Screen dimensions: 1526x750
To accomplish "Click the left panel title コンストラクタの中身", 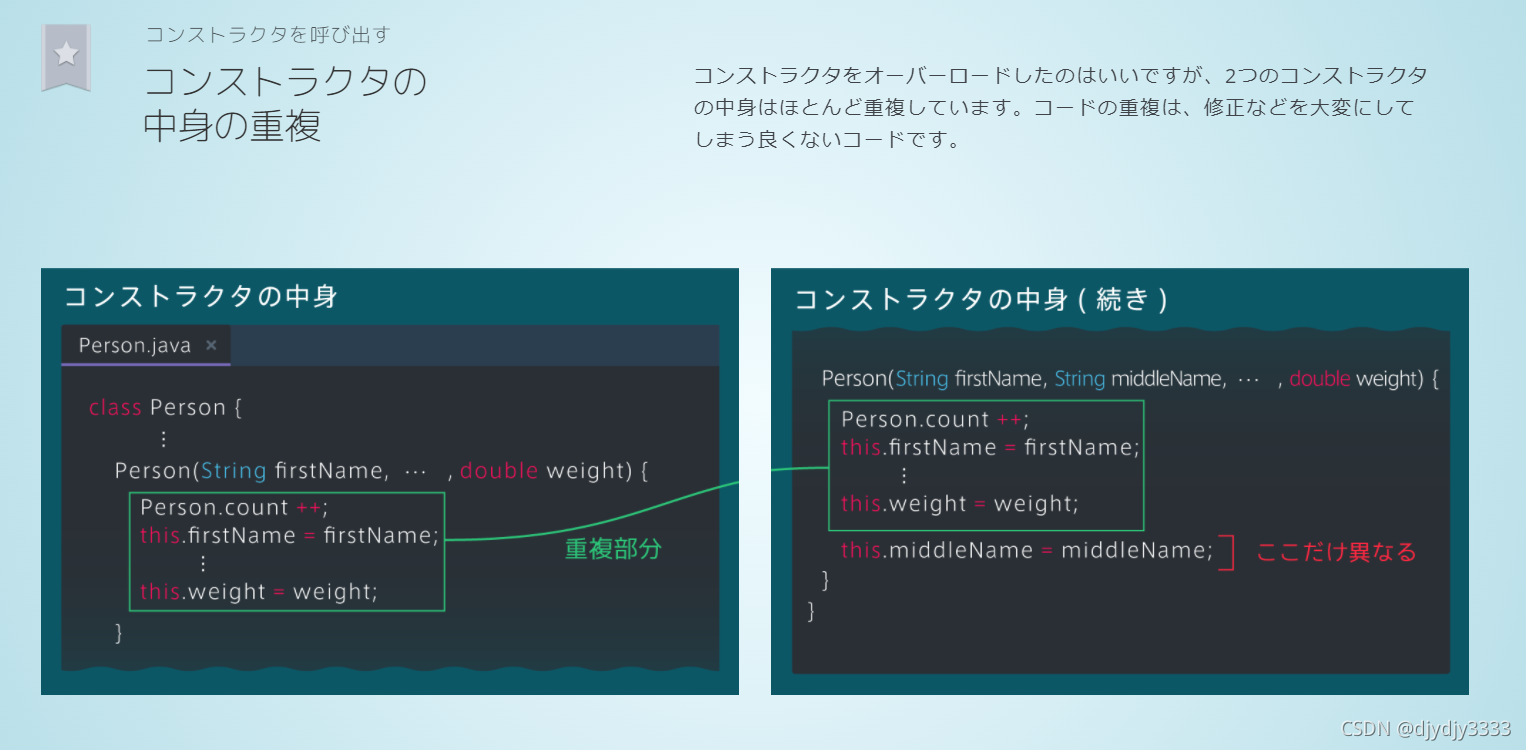I will pos(201,297).
